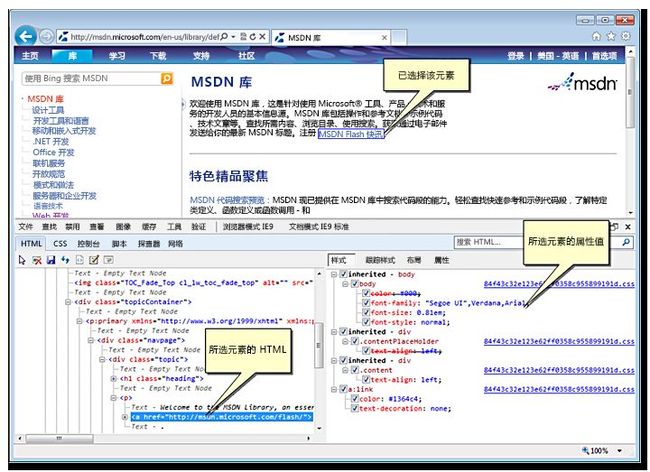650x472 pixels.
Task: Close the developer tools pane
Action: click(x=628, y=227)
